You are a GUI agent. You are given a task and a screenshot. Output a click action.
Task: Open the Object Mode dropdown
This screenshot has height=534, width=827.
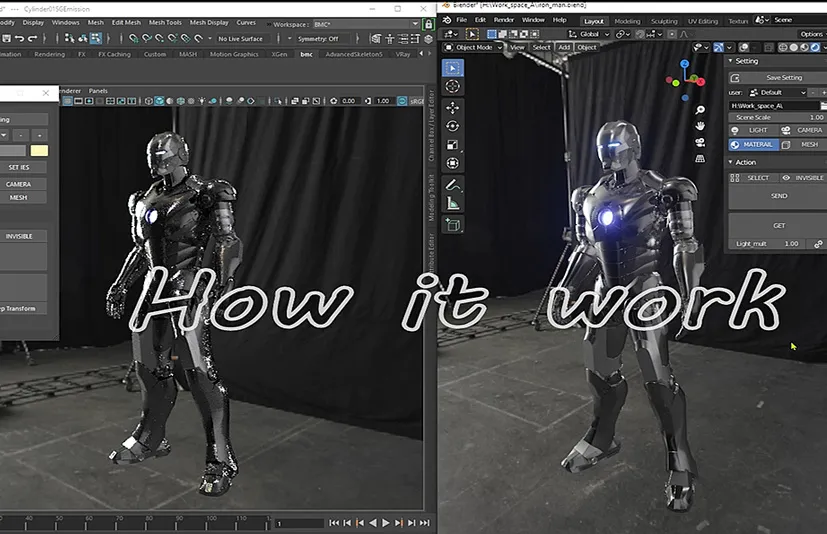point(473,47)
